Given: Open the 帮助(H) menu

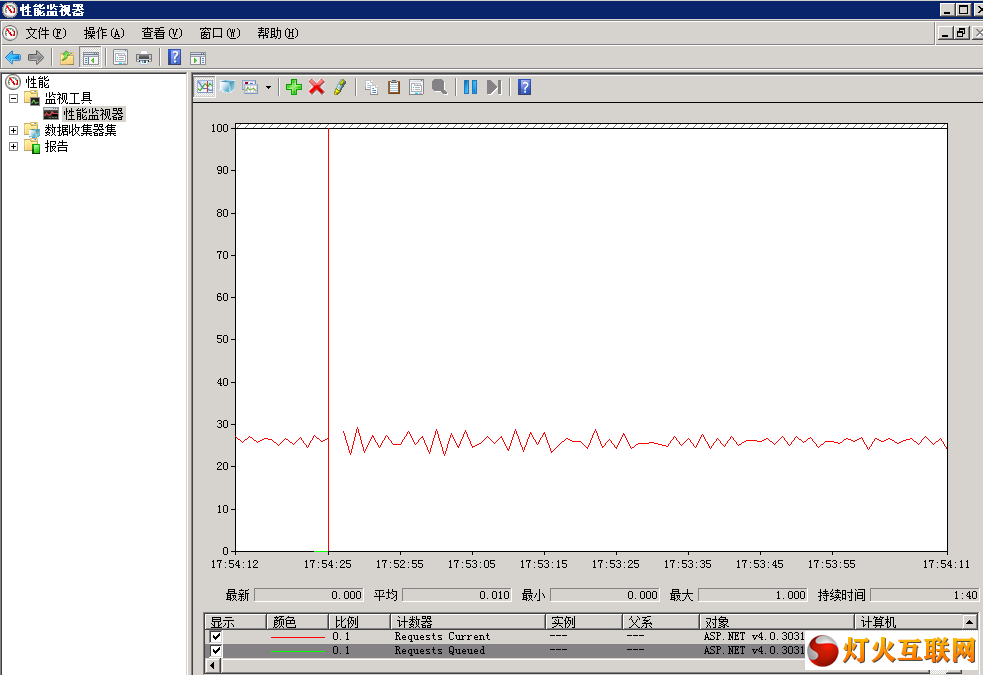Looking at the screenshot, I should pyautogui.click(x=278, y=33).
